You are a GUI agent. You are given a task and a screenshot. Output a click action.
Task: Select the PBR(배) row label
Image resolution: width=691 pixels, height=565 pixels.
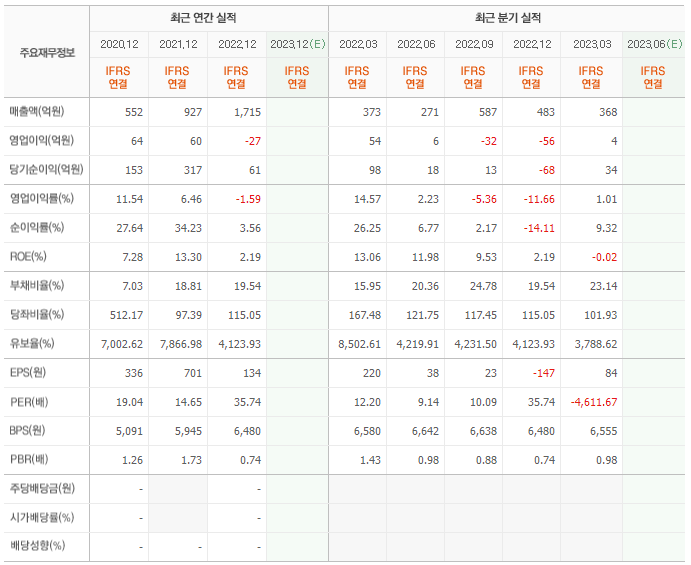pos(29,460)
